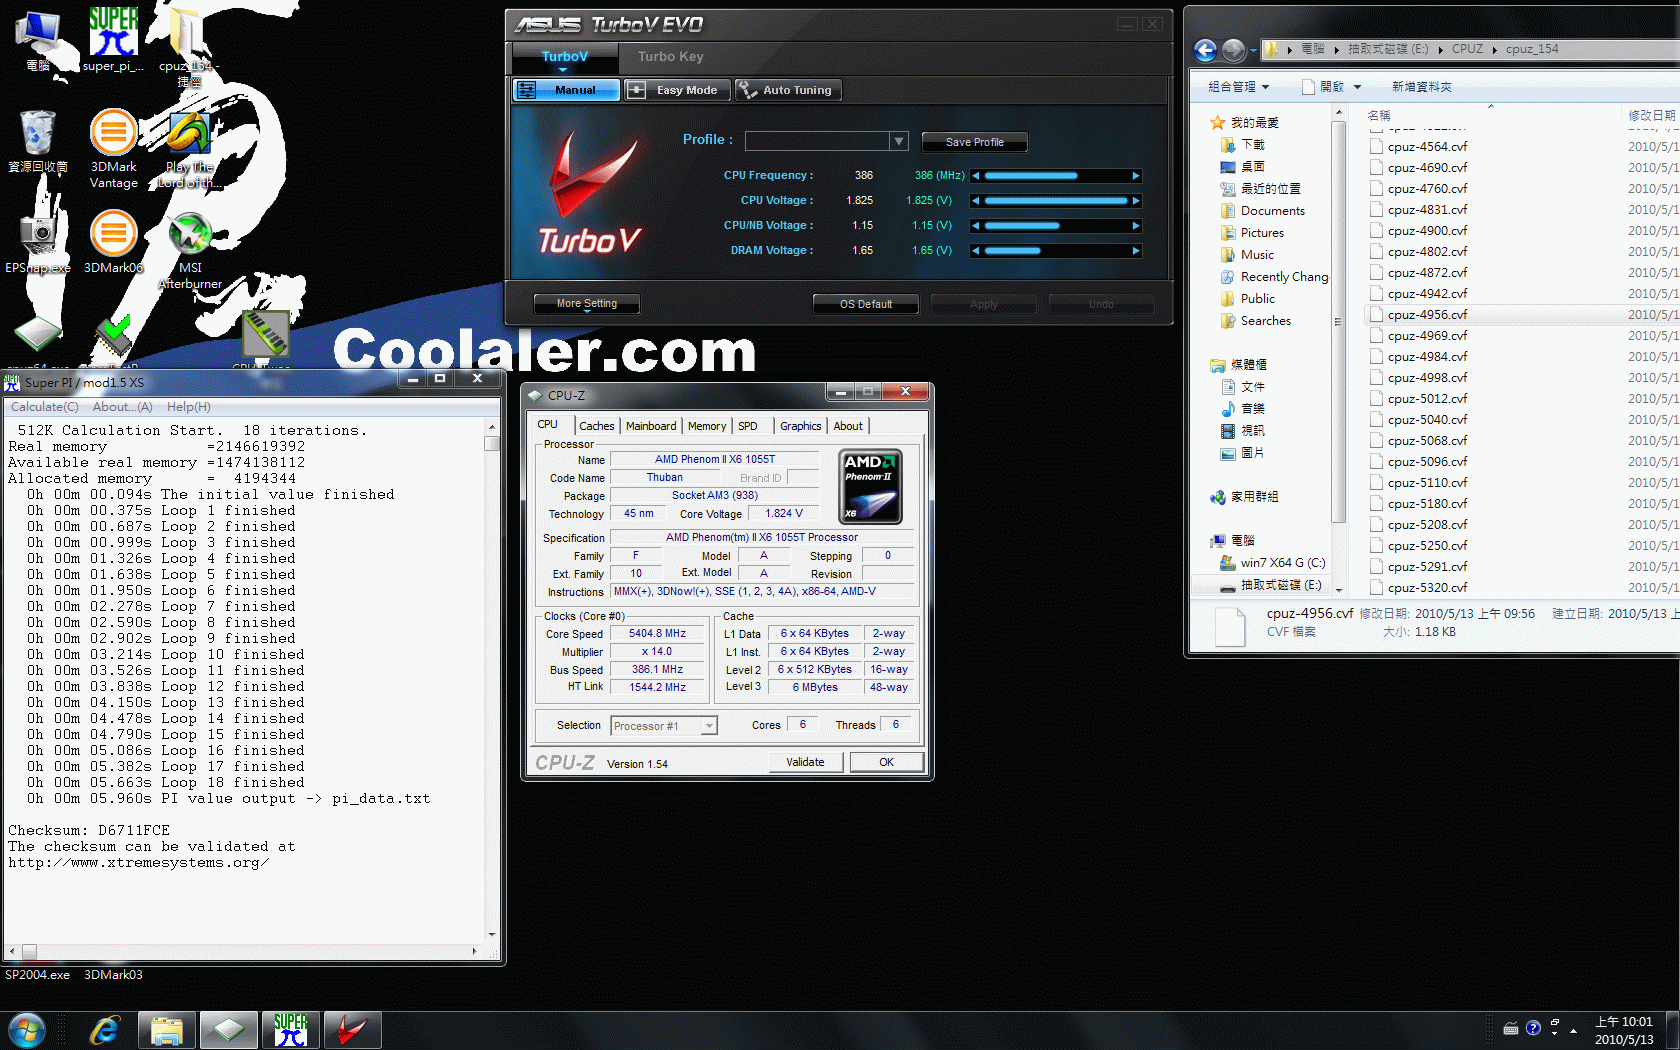Select cpuz-4956.cvf in the file list
1680x1050 pixels.
coord(1427,314)
